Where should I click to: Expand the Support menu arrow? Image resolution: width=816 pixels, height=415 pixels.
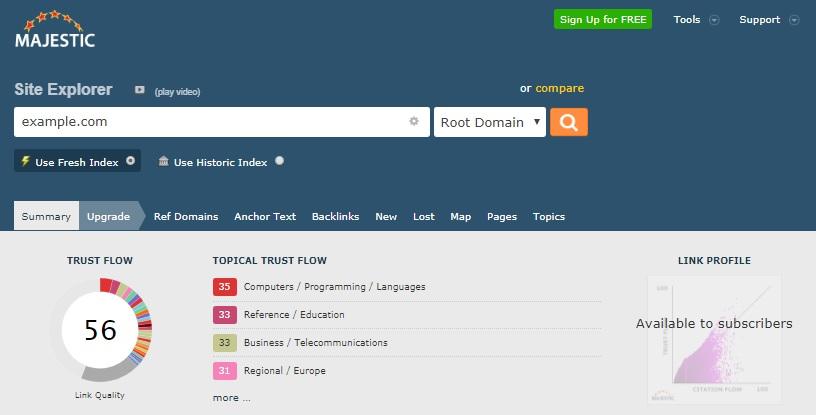coord(794,20)
